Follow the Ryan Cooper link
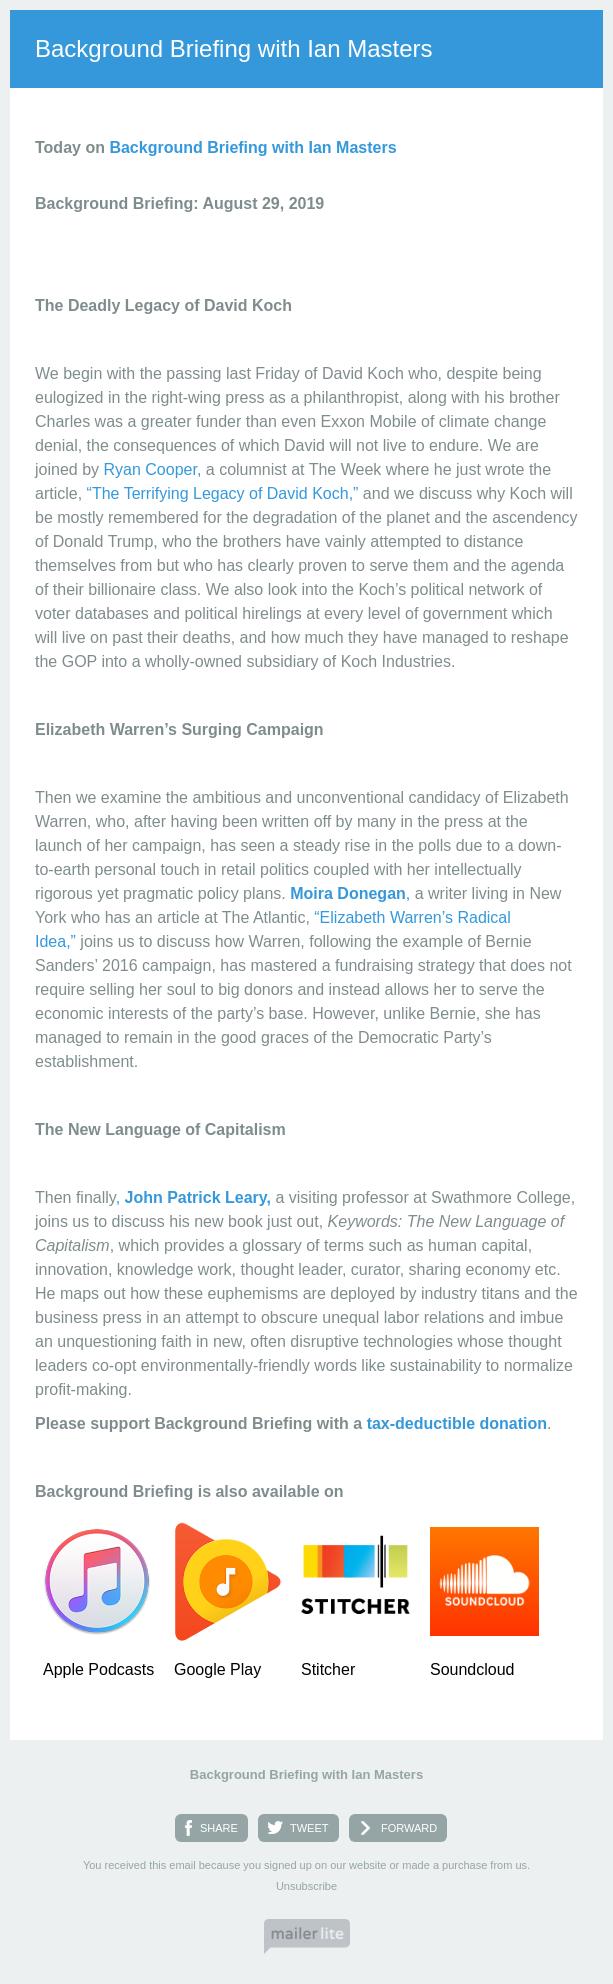The width and height of the screenshot is (613, 1984). click(x=150, y=469)
